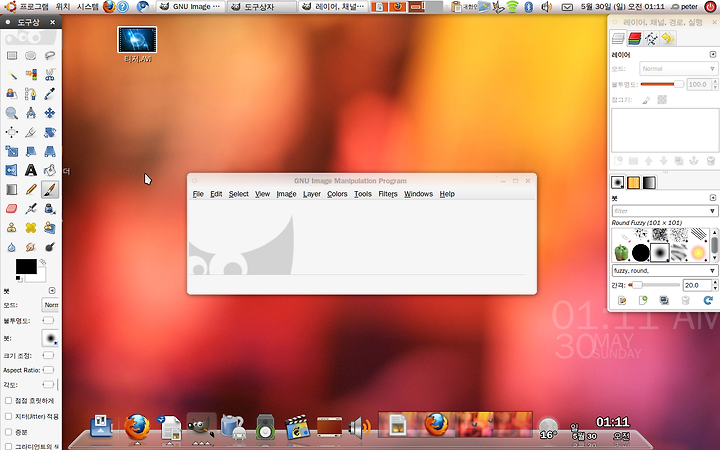Select the Fuzzy Select magic wand tool
This screenshot has width=720, height=450.
(11, 75)
